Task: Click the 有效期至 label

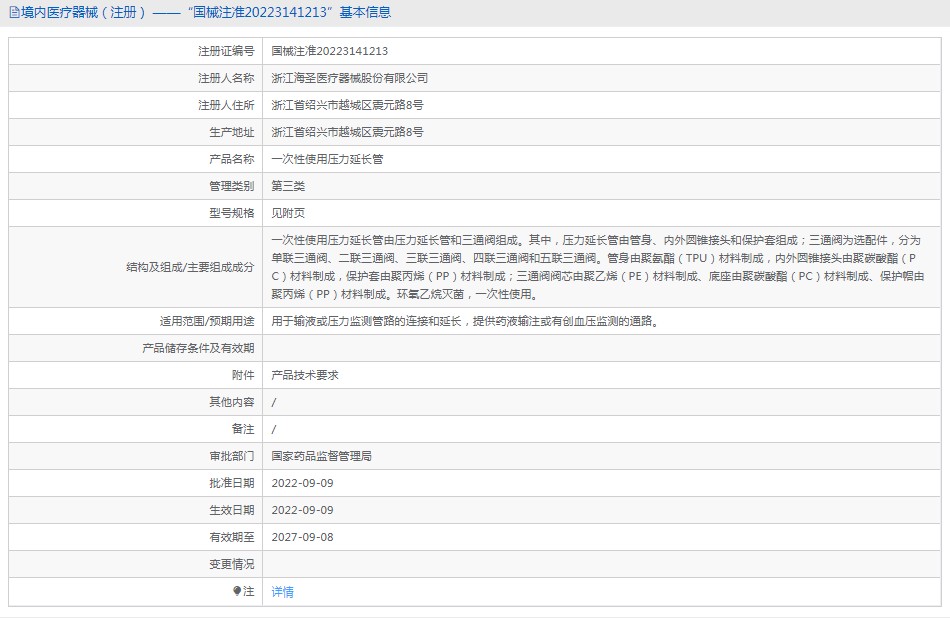Action: [231, 537]
